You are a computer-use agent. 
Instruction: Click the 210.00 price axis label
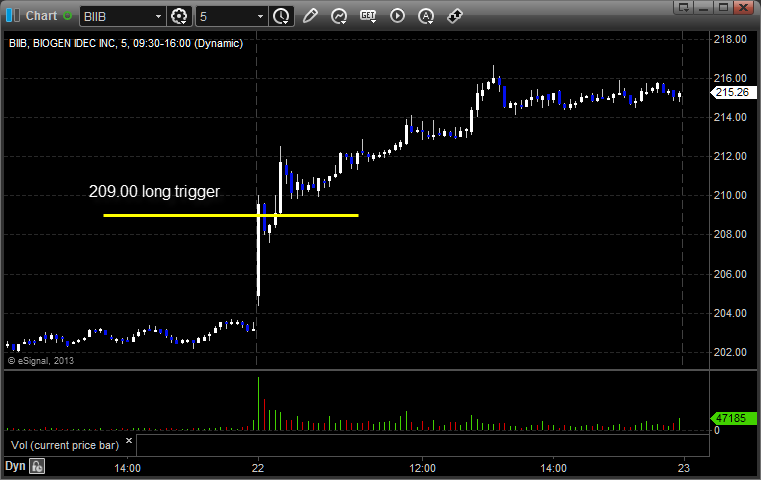point(730,195)
